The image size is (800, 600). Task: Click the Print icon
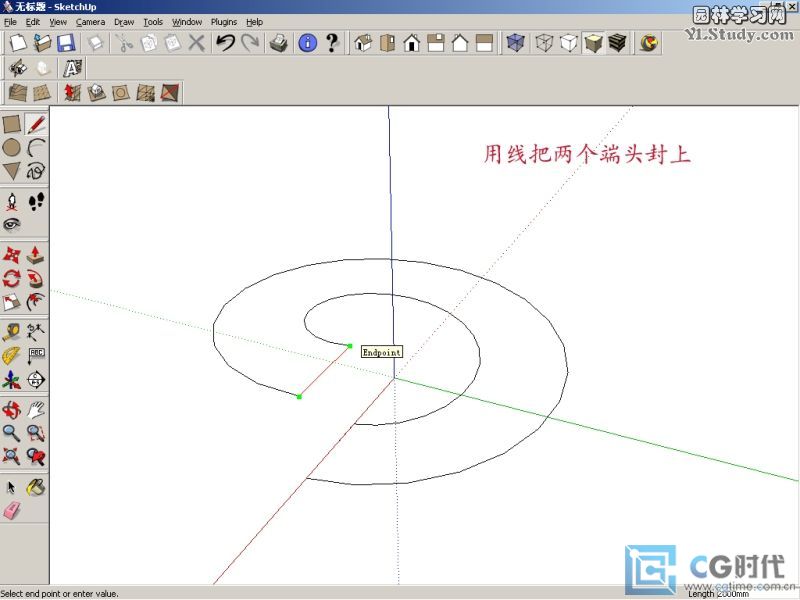click(x=278, y=43)
